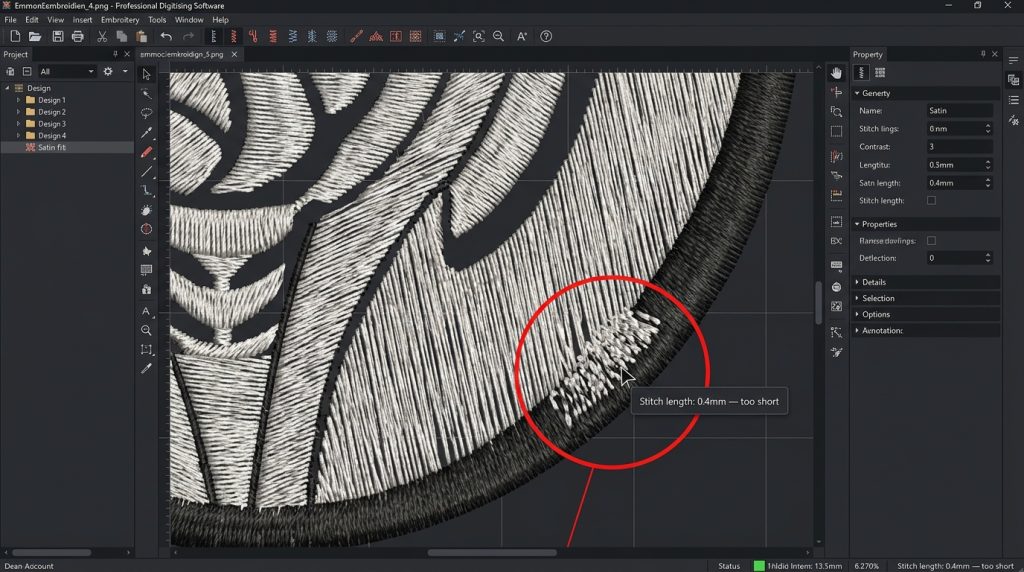Open the Insert menu

click(82, 20)
